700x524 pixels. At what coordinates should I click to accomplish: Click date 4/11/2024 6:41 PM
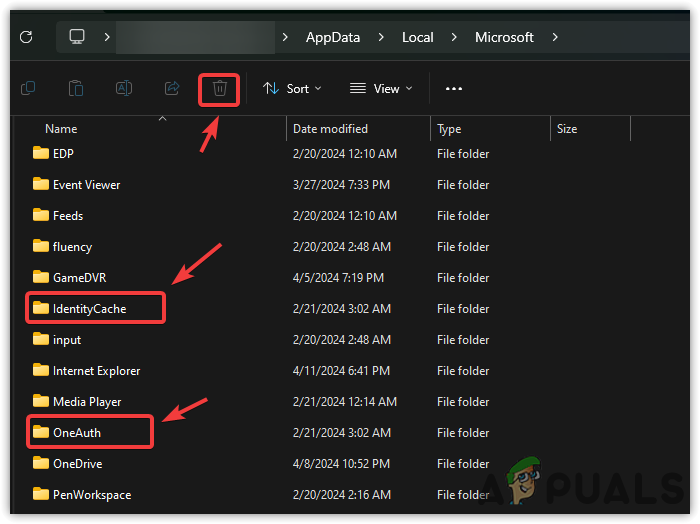click(x=342, y=371)
